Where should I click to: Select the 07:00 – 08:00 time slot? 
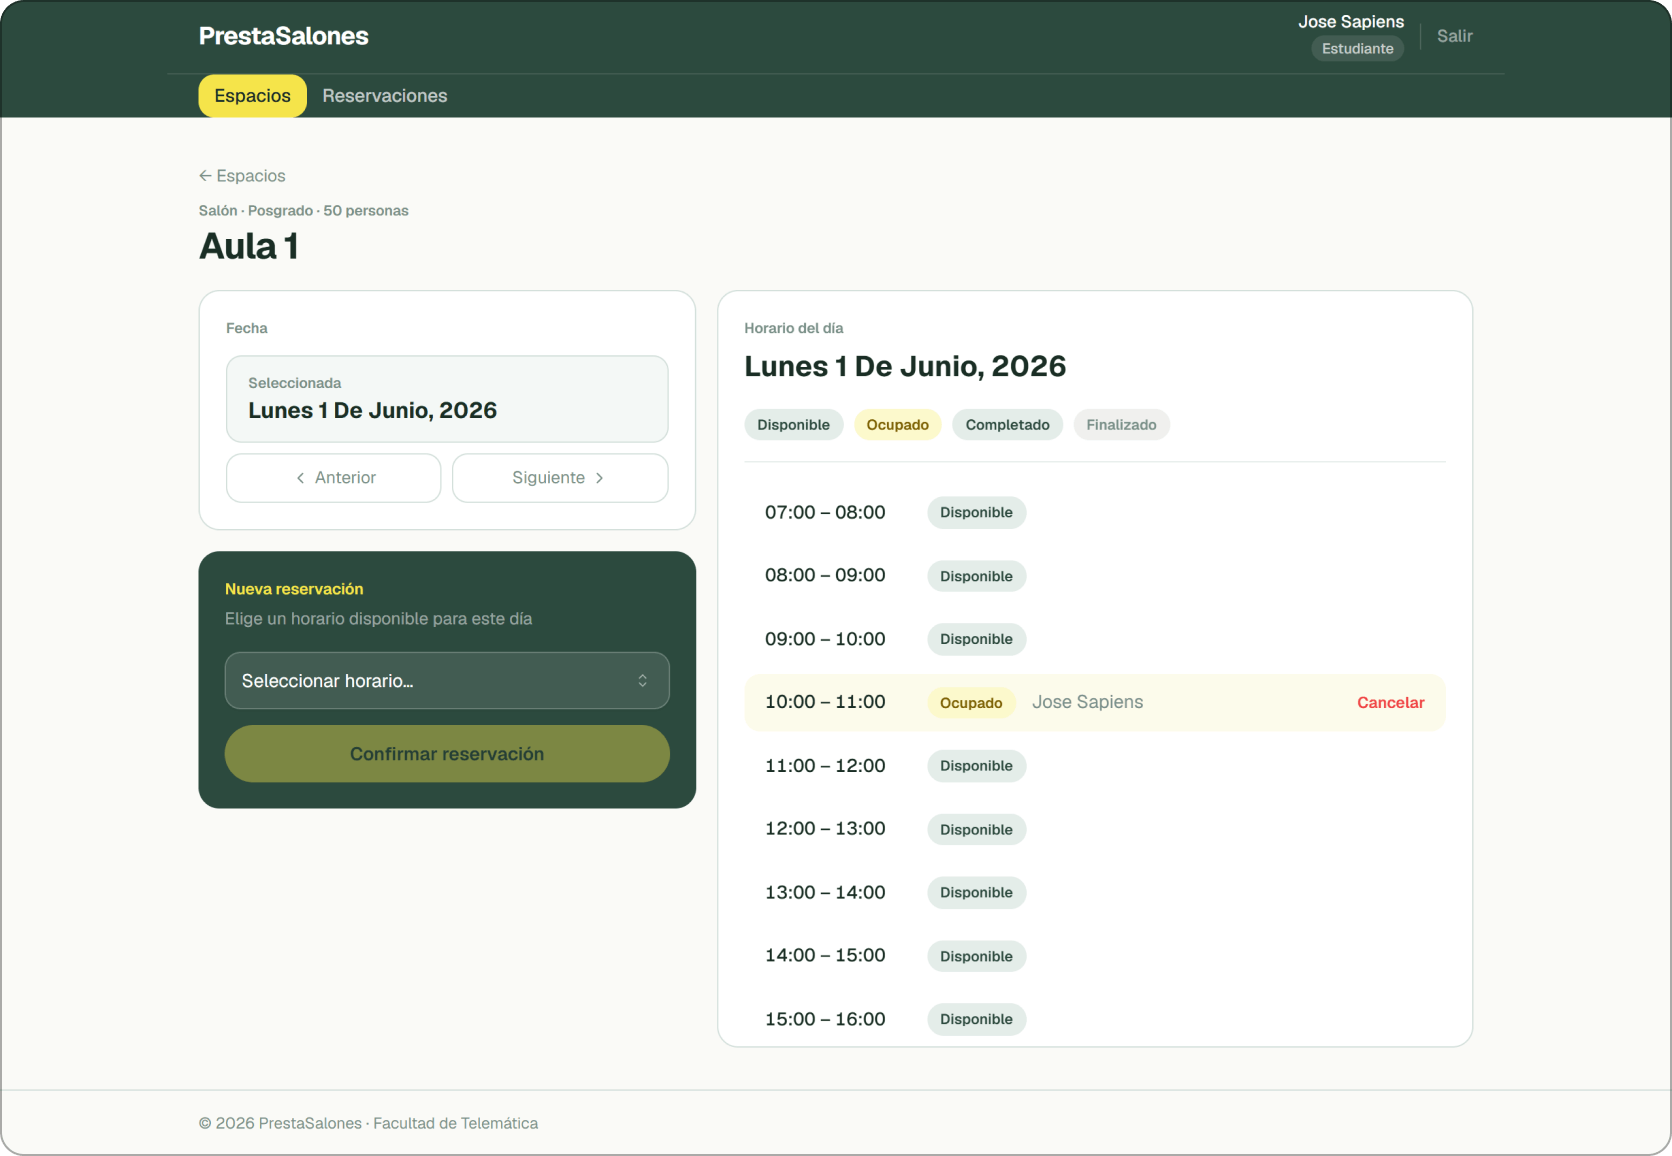(1095, 512)
